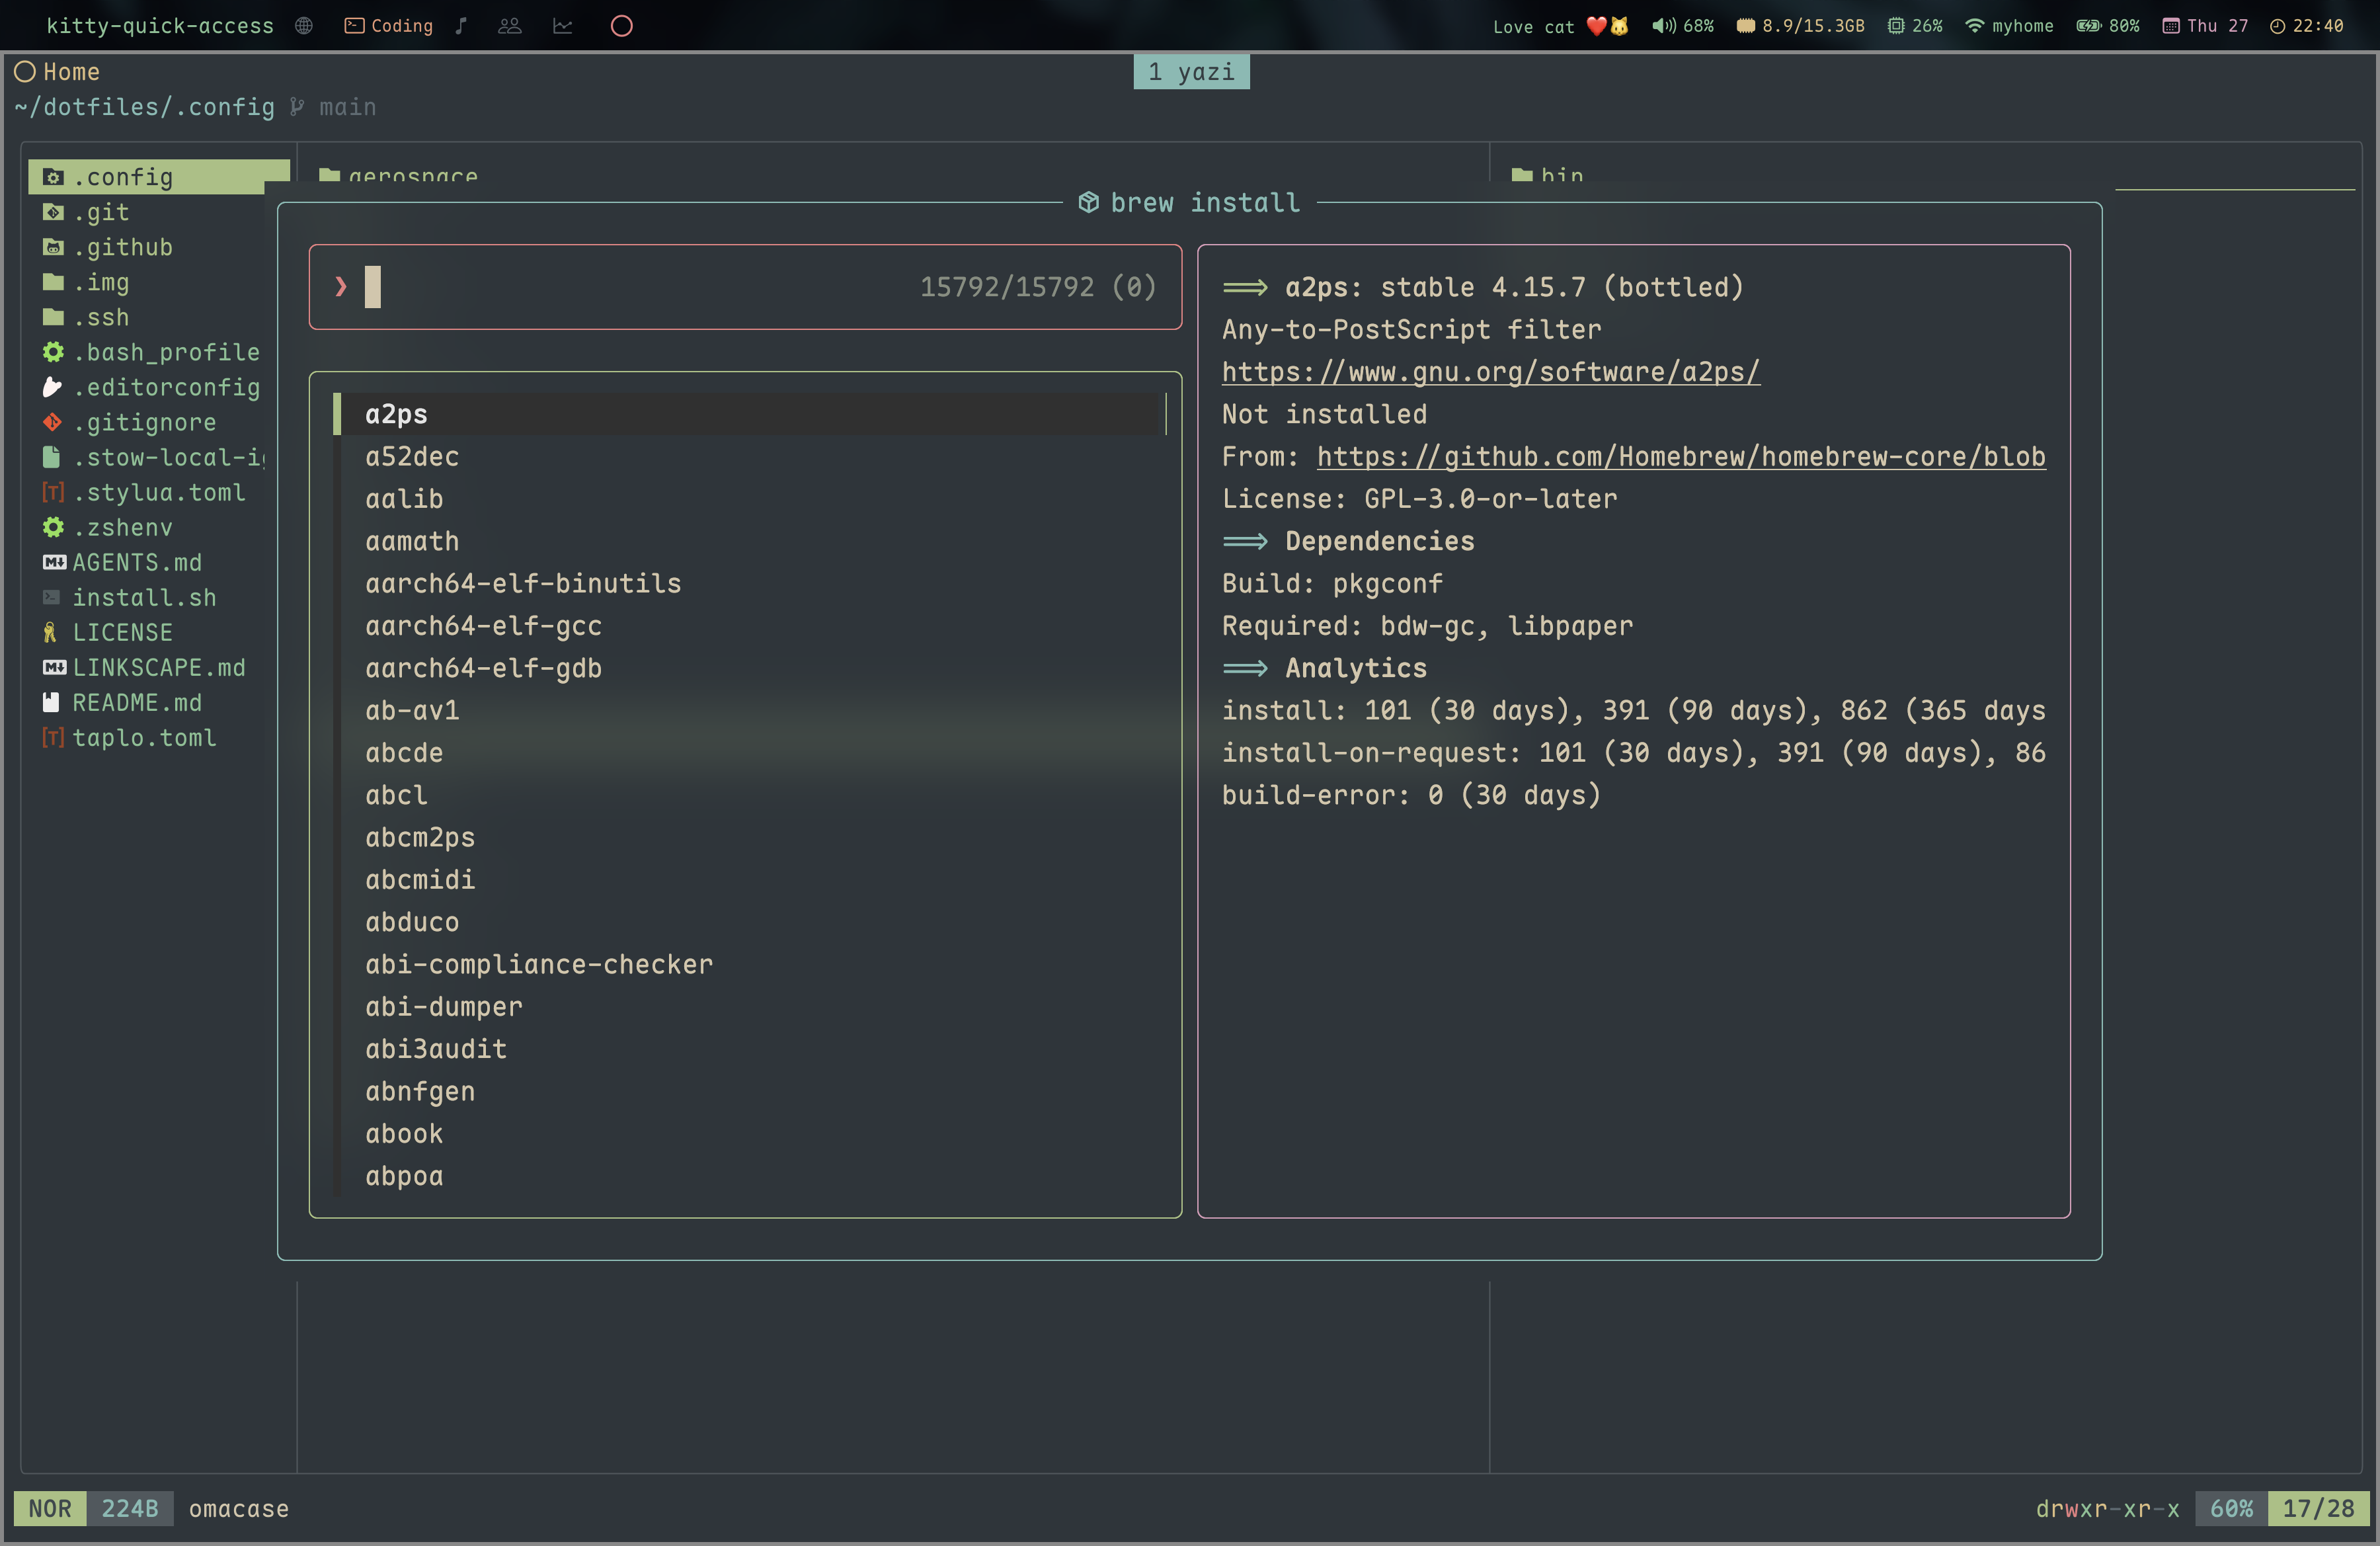The width and height of the screenshot is (2380, 1546).
Task: Click the 224B size in status bar
Action: pos(130,1508)
